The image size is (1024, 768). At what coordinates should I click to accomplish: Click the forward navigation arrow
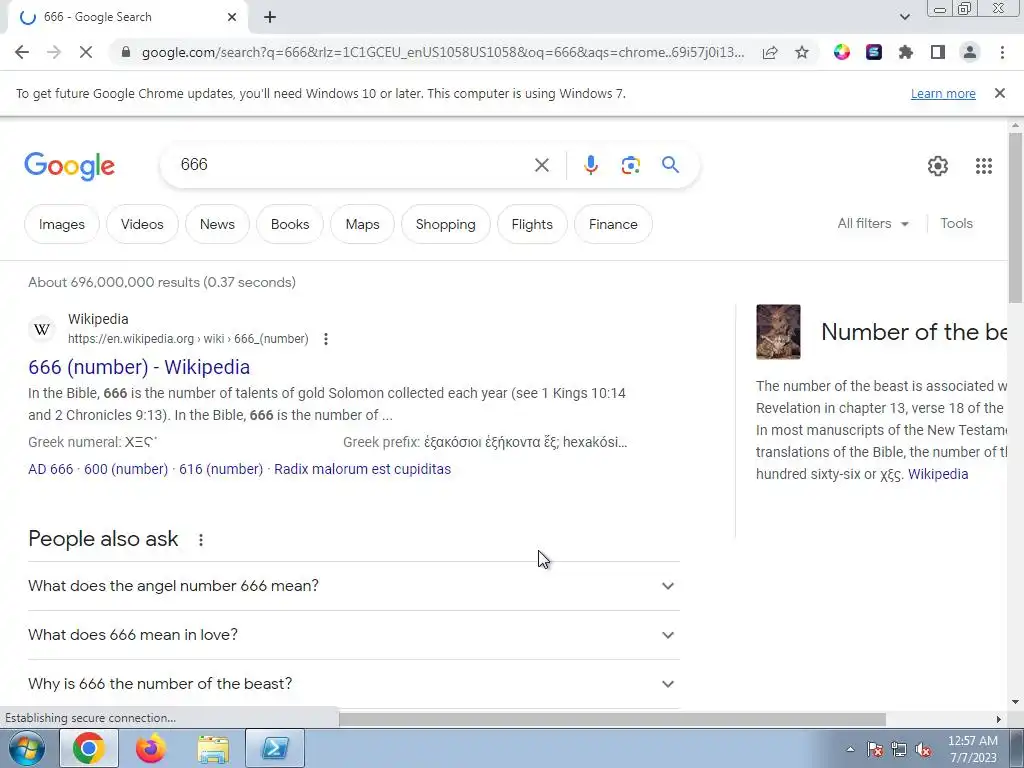(x=54, y=52)
